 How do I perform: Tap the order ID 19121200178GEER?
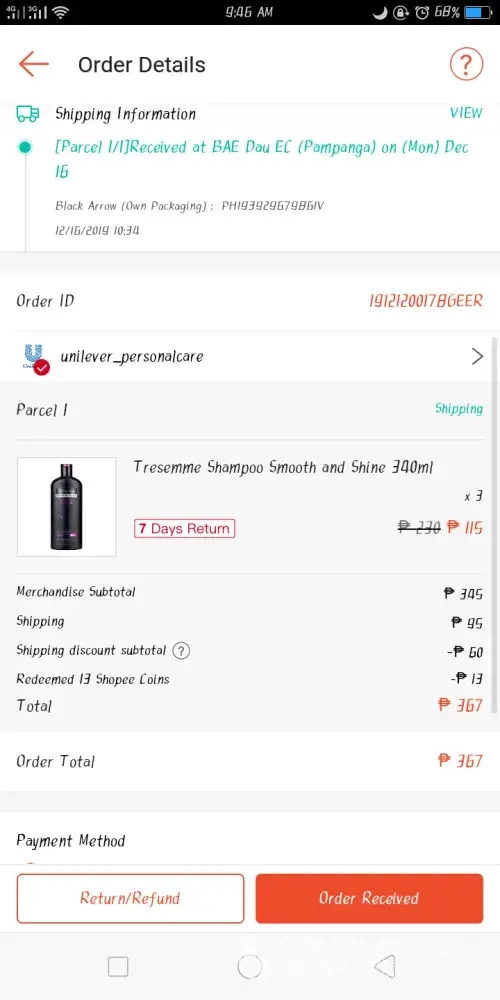[x=426, y=301]
